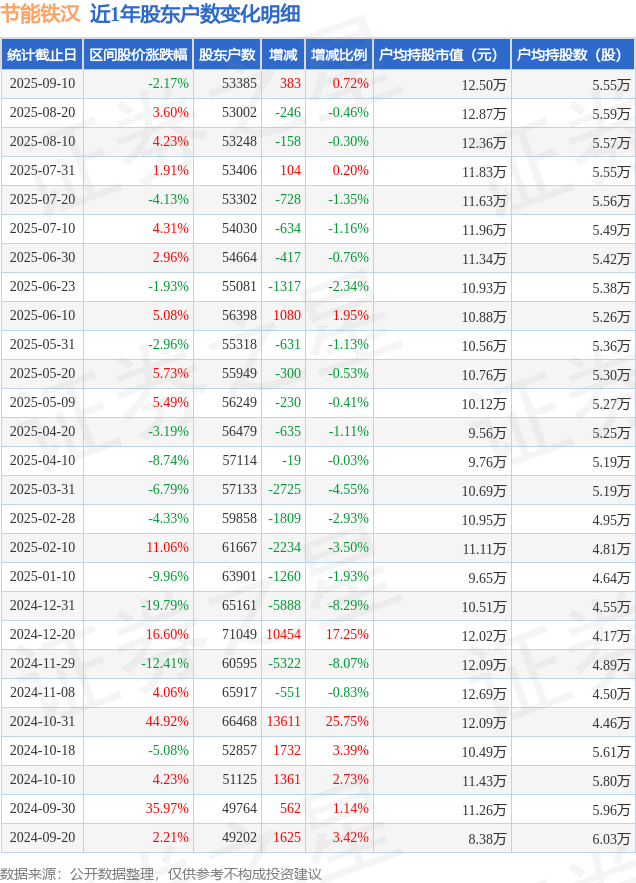Viewport: 636px width, 883px height.
Task: Click the 近1年股东户数变化明细 title text
Action: [195, 15]
